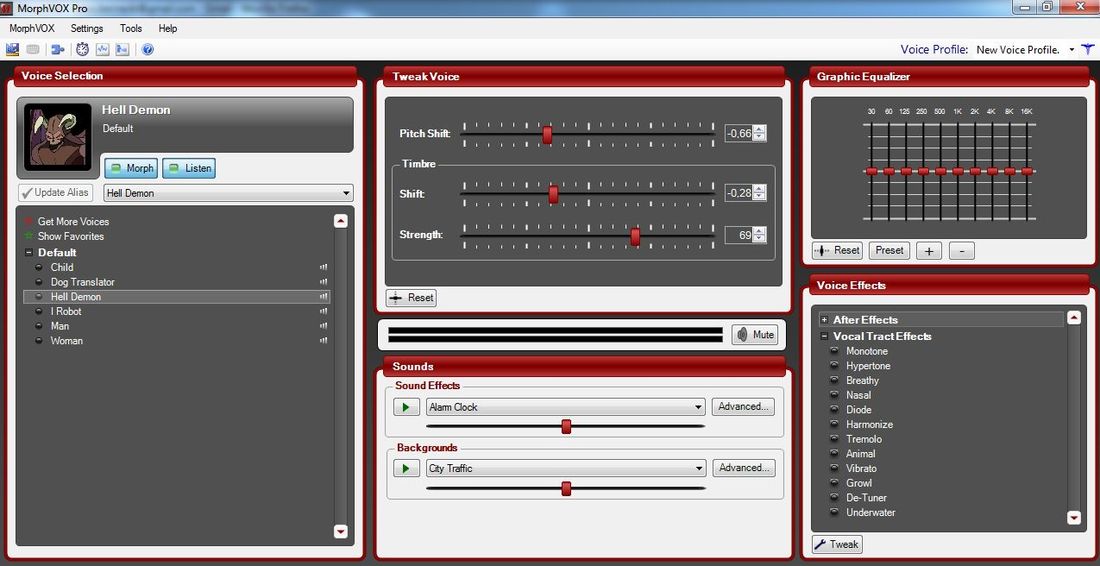Click the Show Favorites green star
Viewport: 1100px width, 566px height.
(29, 236)
